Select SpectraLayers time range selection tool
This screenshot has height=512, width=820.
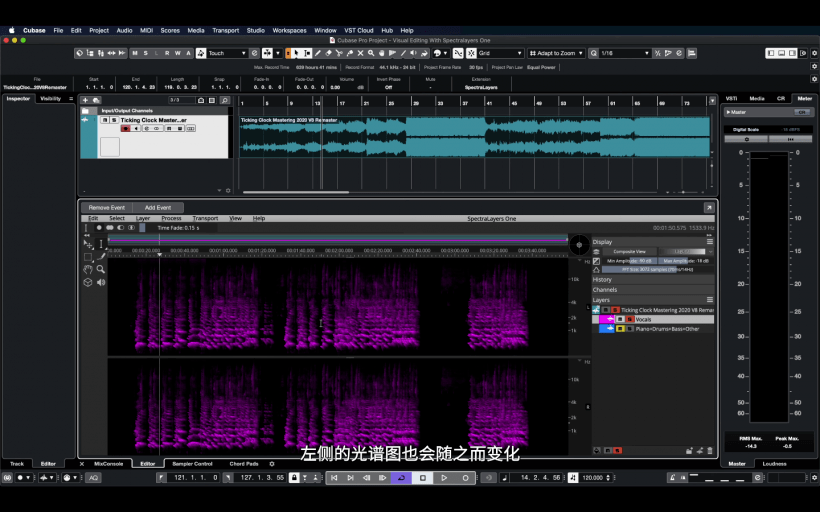(x=101, y=244)
